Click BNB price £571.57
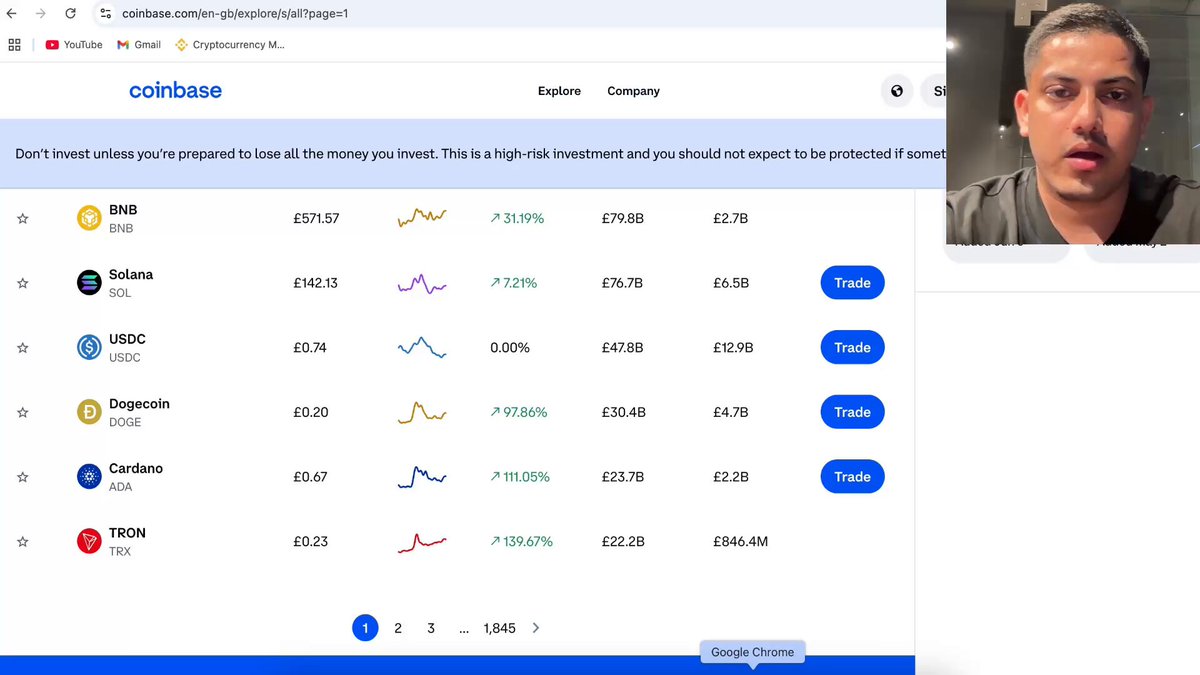This screenshot has width=1200, height=675. point(316,218)
